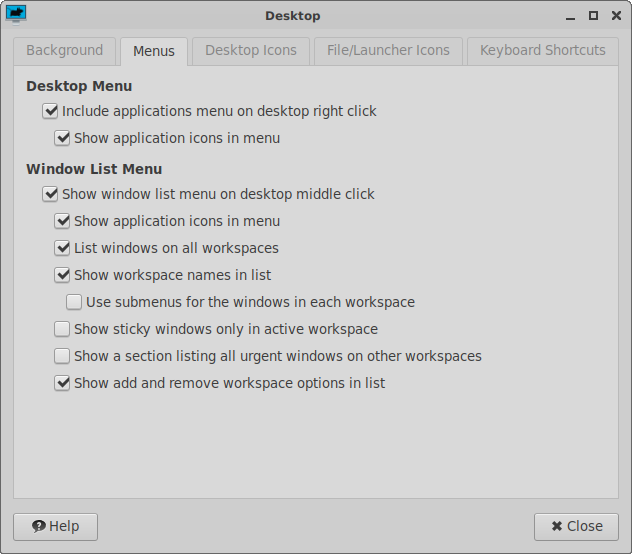Open the Desktop Icons tab
The height and width of the screenshot is (554, 632).
coord(251,51)
